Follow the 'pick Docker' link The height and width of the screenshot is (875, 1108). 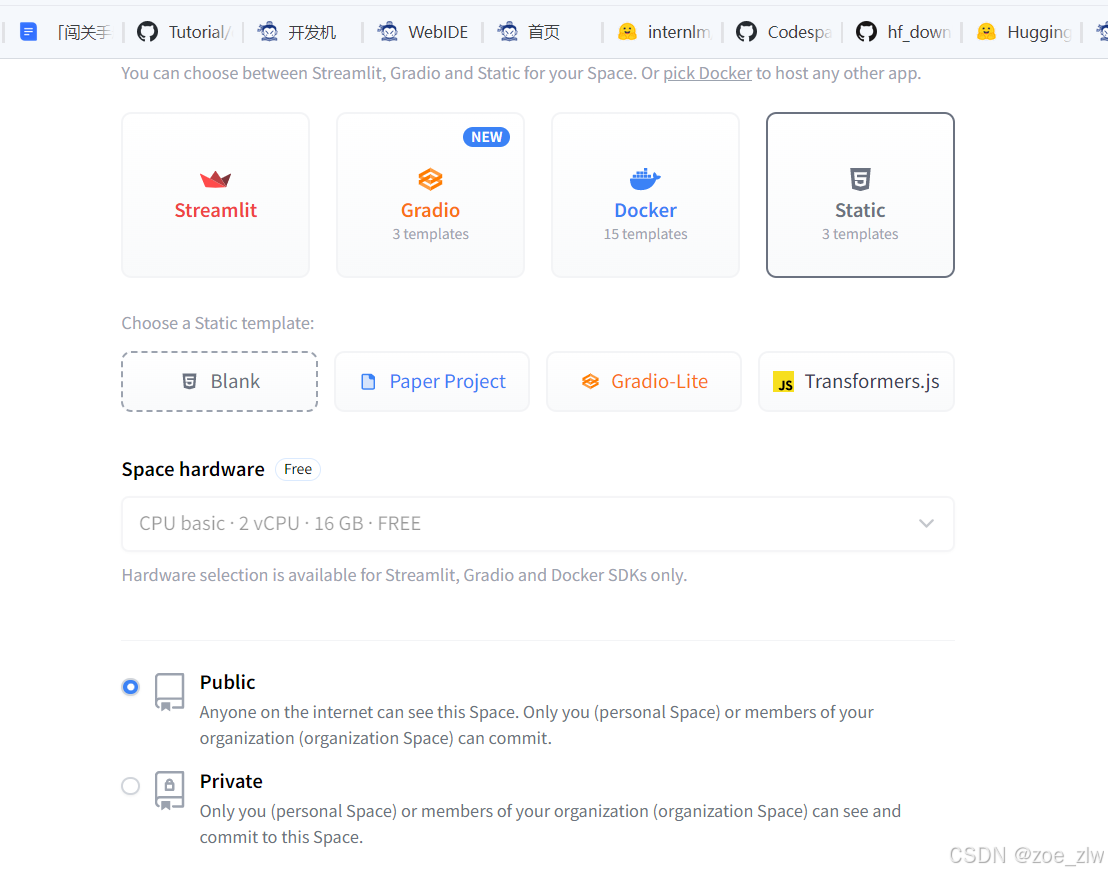tap(707, 74)
